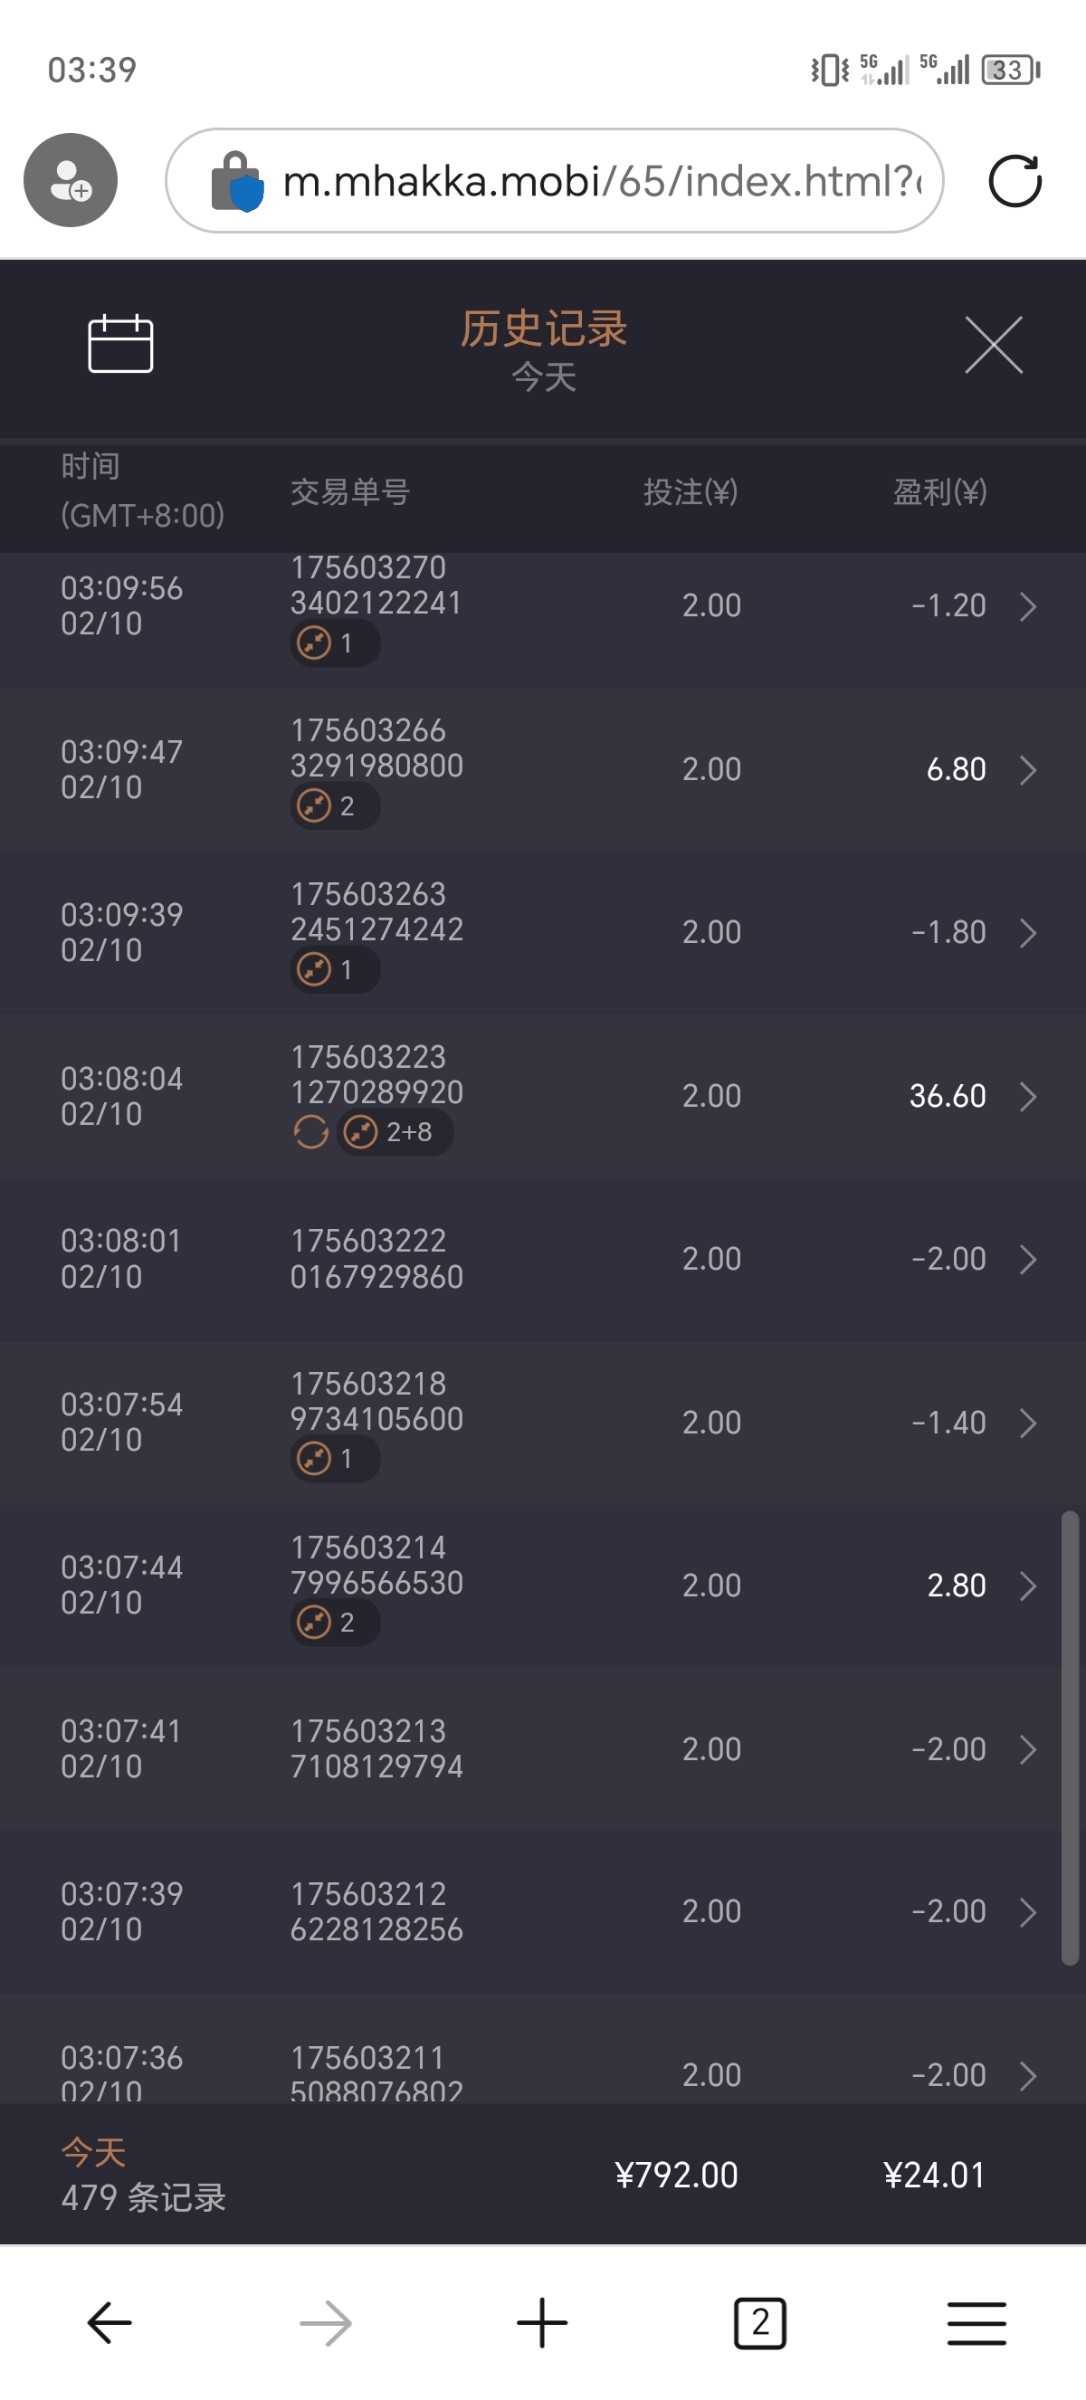Open the 03:08:01 transaction row
The width and height of the screenshot is (1086, 2400).
[x=540, y=1259]
